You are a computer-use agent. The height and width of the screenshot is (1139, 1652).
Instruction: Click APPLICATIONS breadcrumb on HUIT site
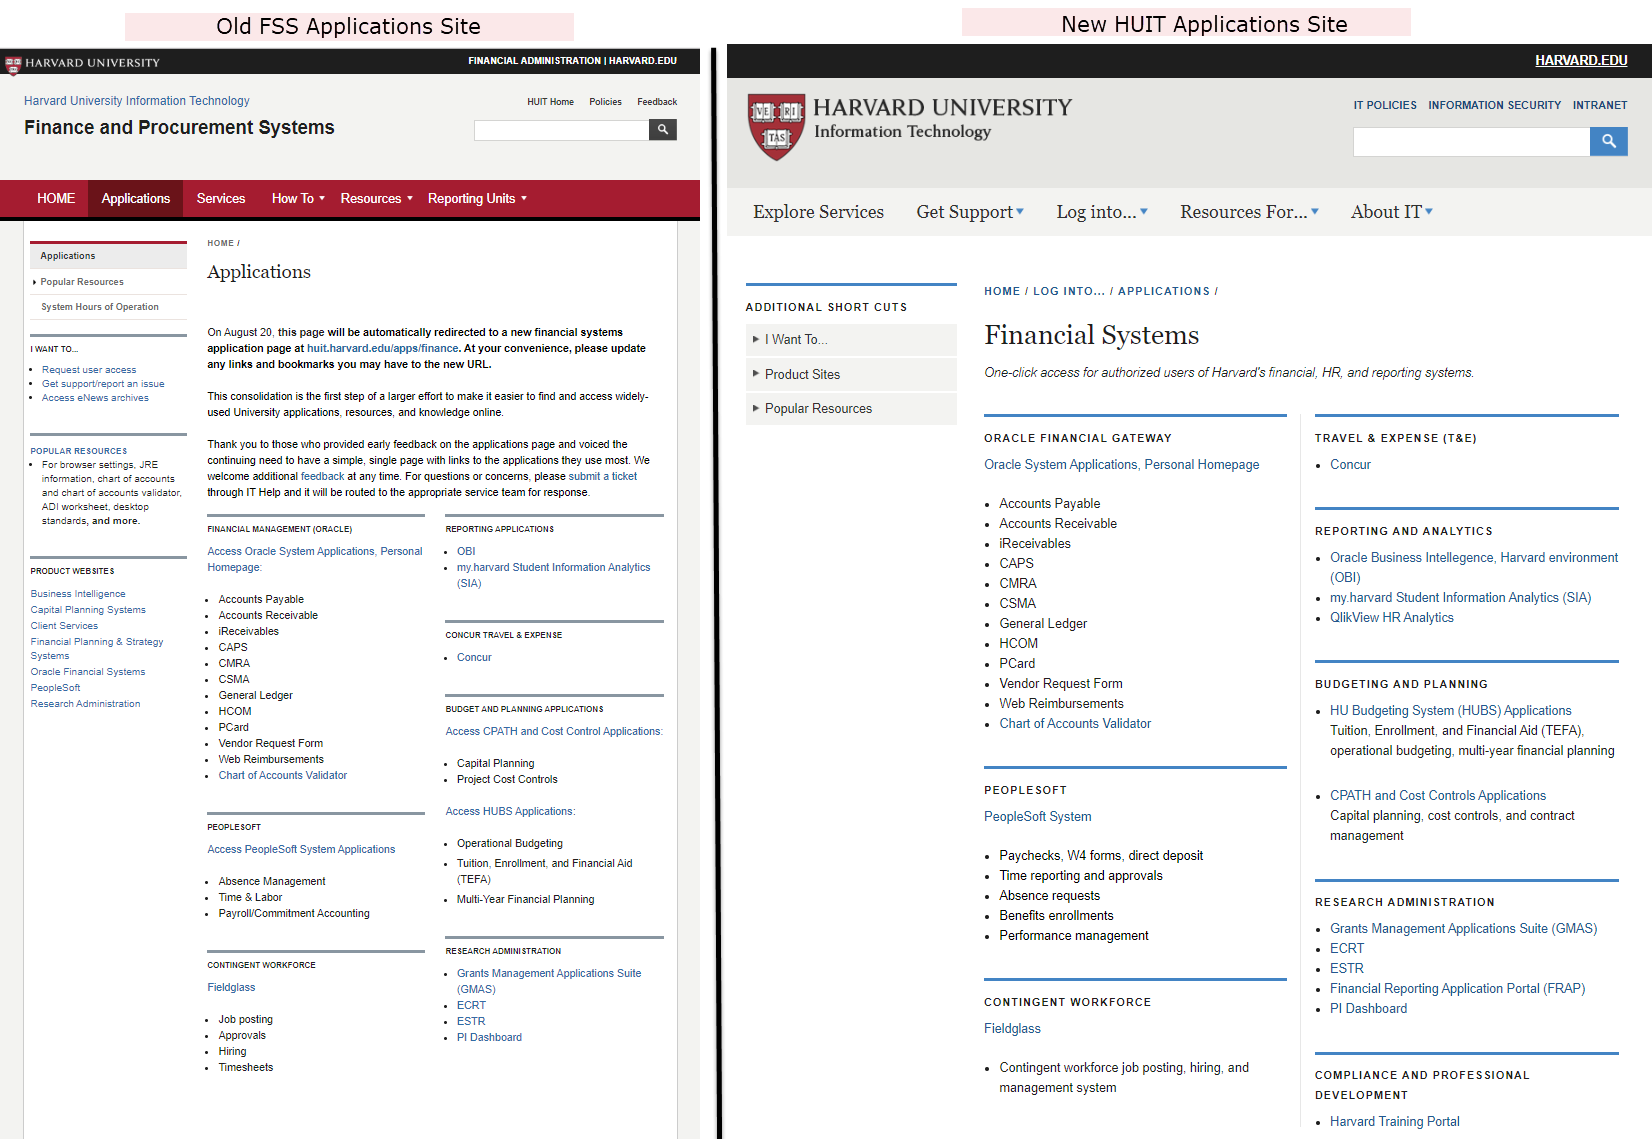click(x=1164, y=291)
